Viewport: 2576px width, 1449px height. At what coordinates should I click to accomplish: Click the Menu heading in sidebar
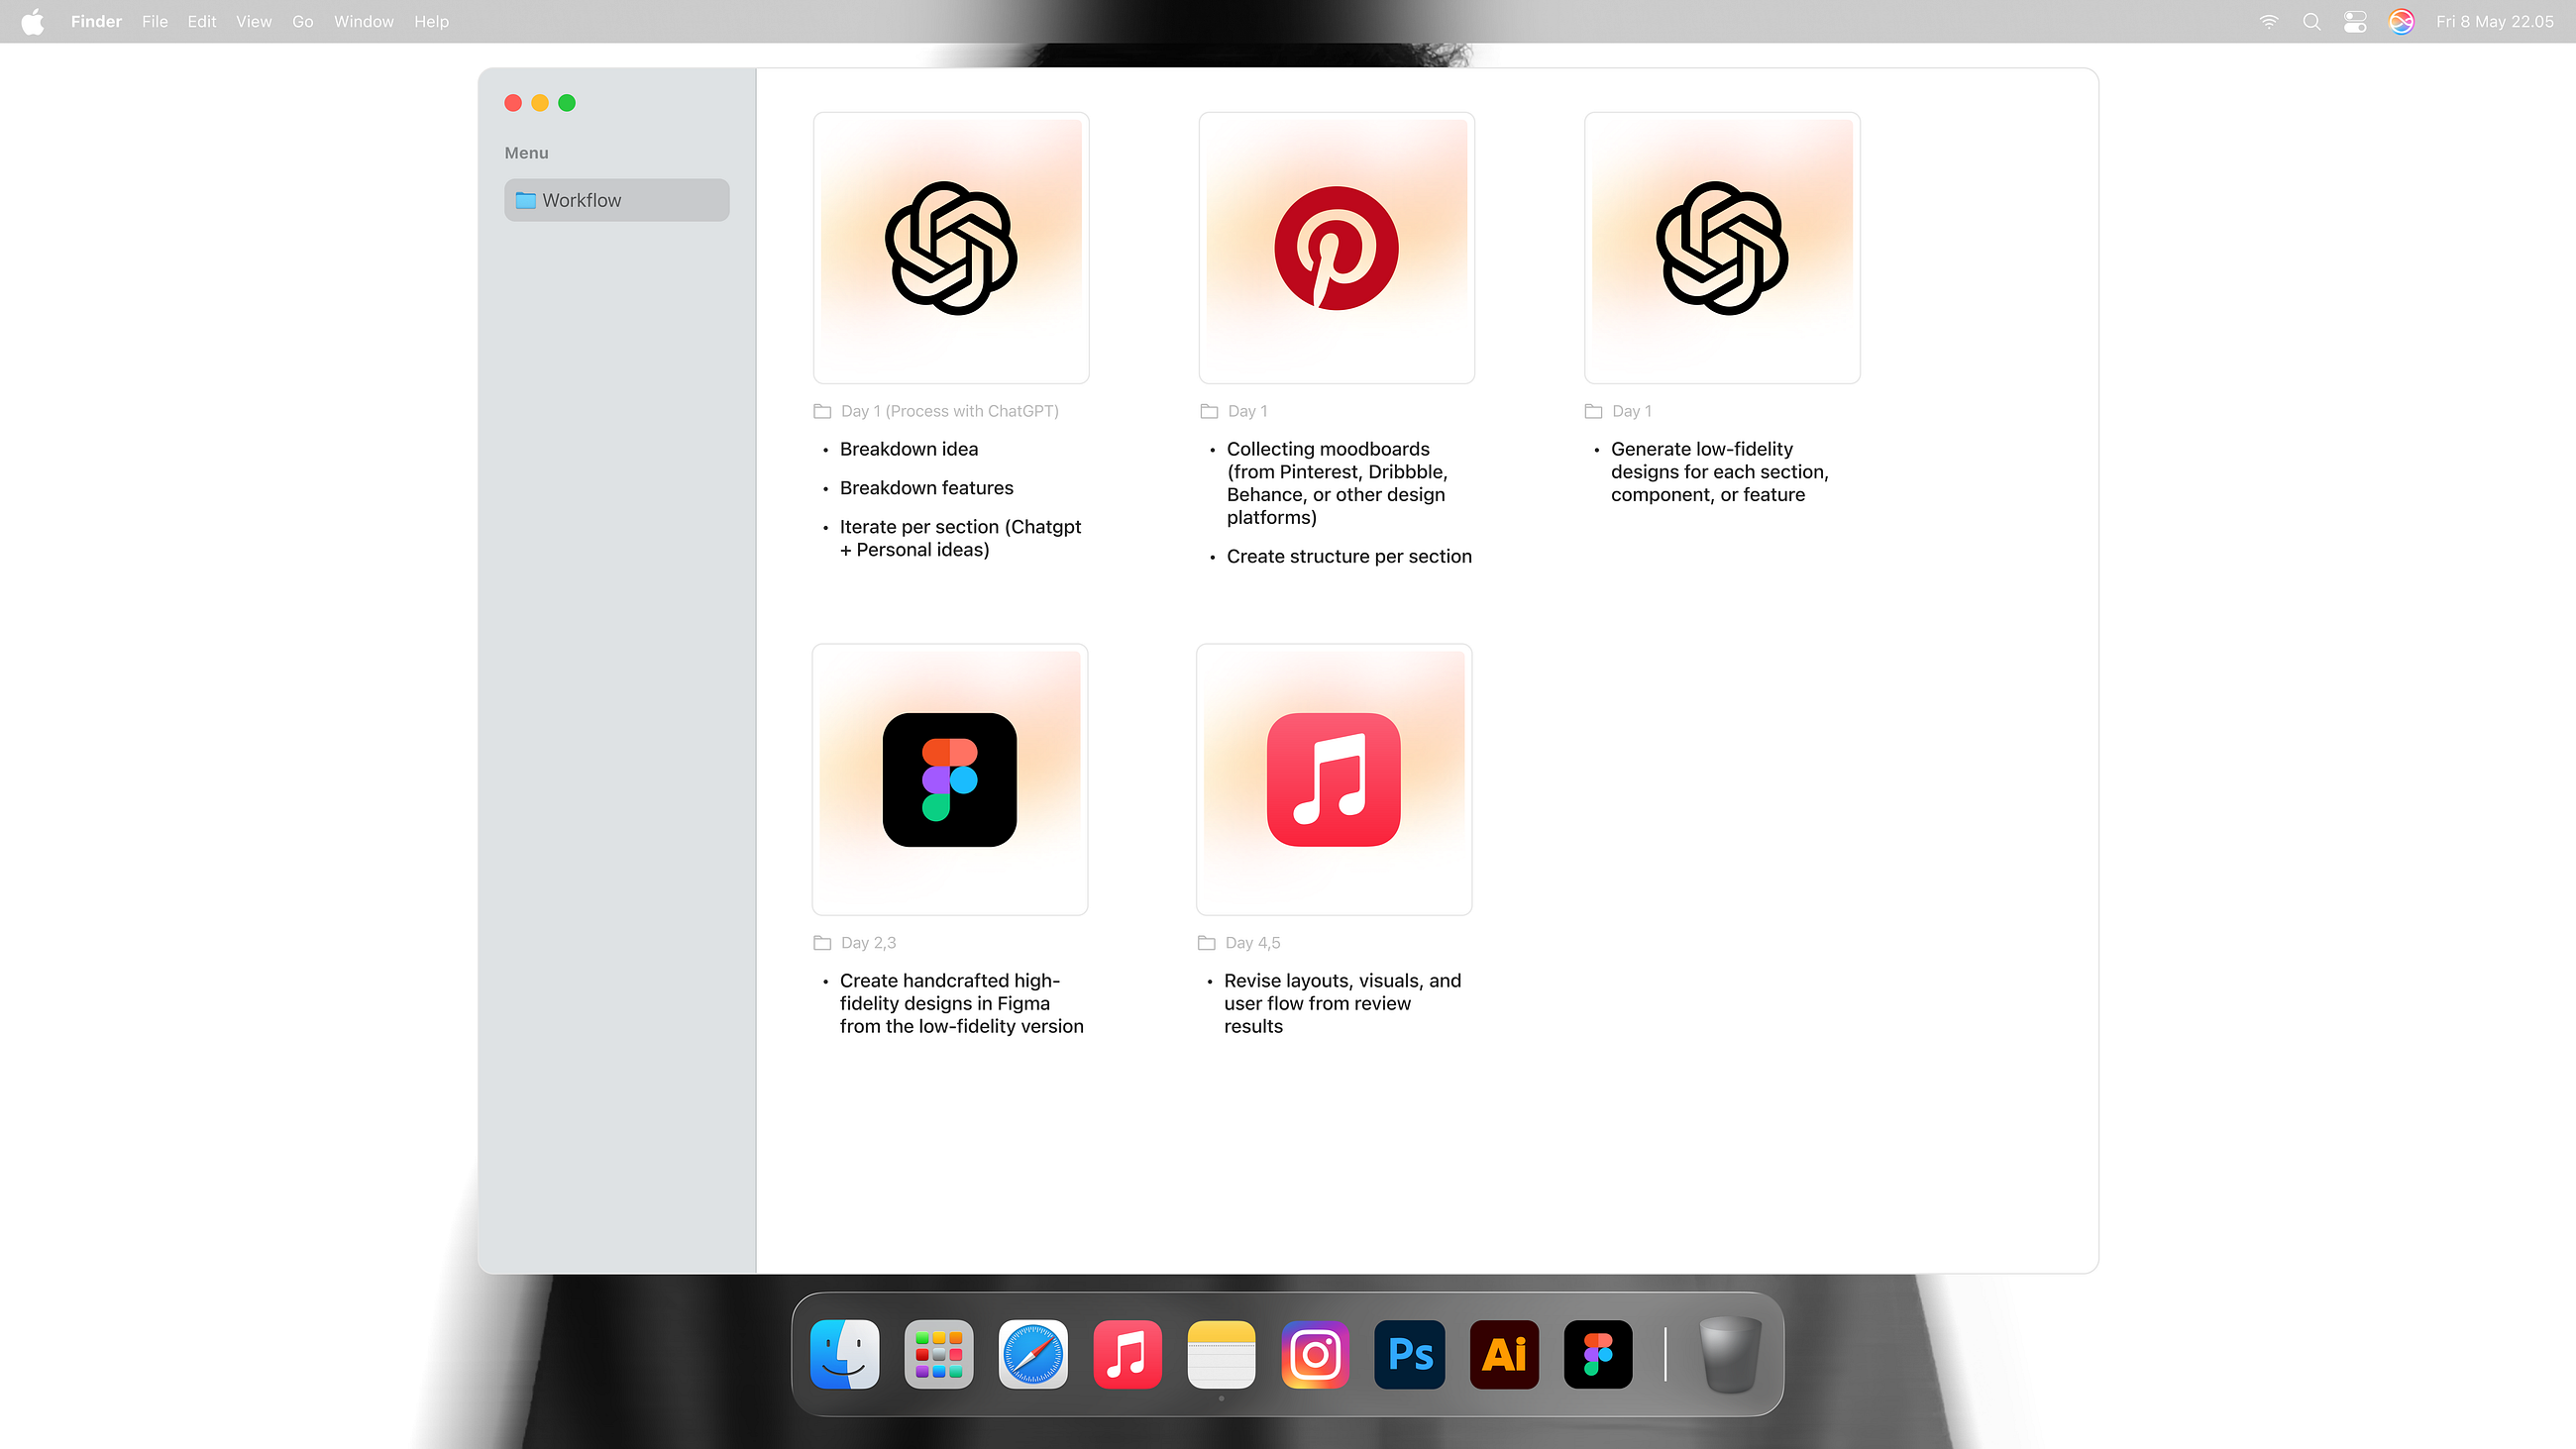click(527, 153)
